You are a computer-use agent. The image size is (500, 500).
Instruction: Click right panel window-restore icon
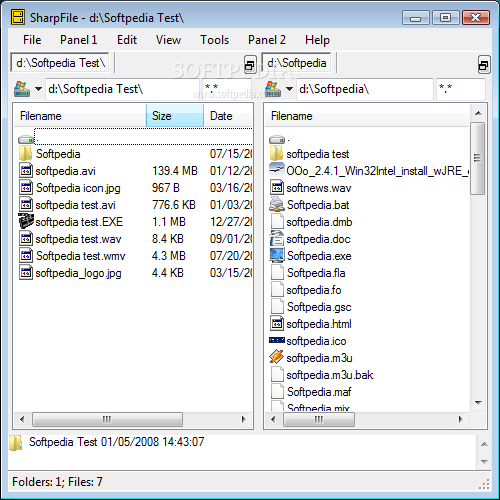[484, 65]
